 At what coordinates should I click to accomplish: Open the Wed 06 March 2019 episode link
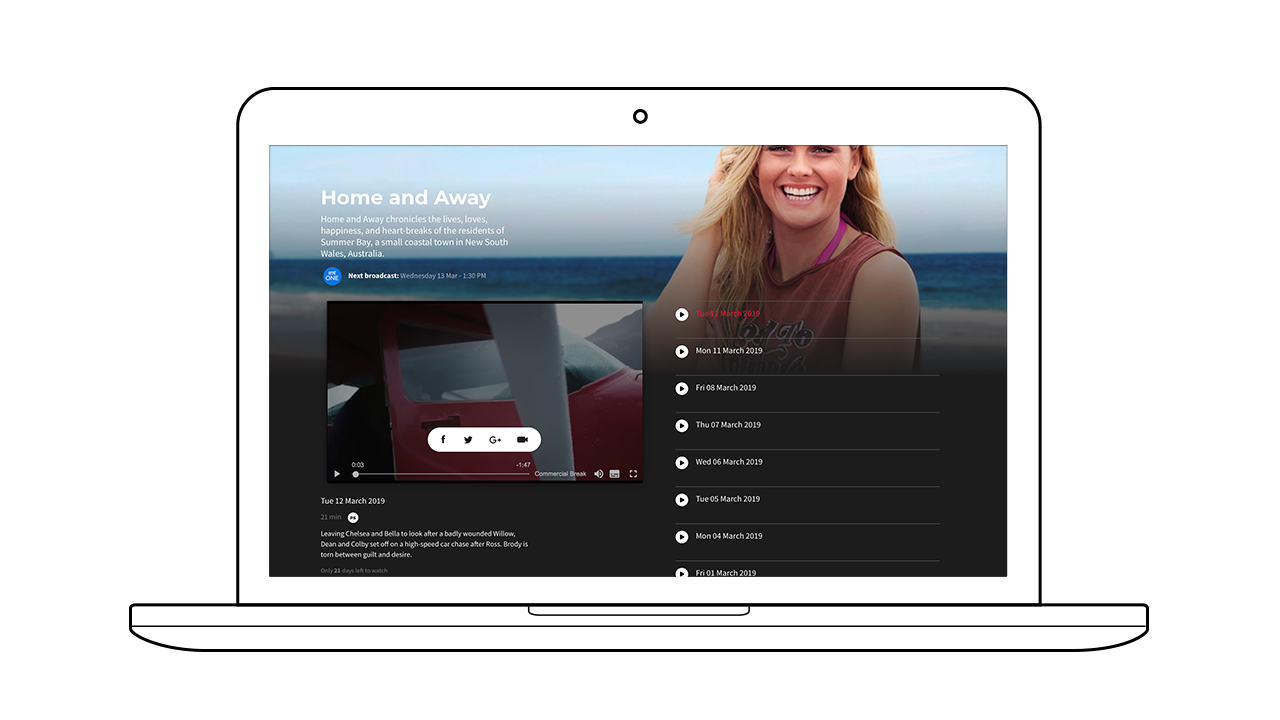729,462
